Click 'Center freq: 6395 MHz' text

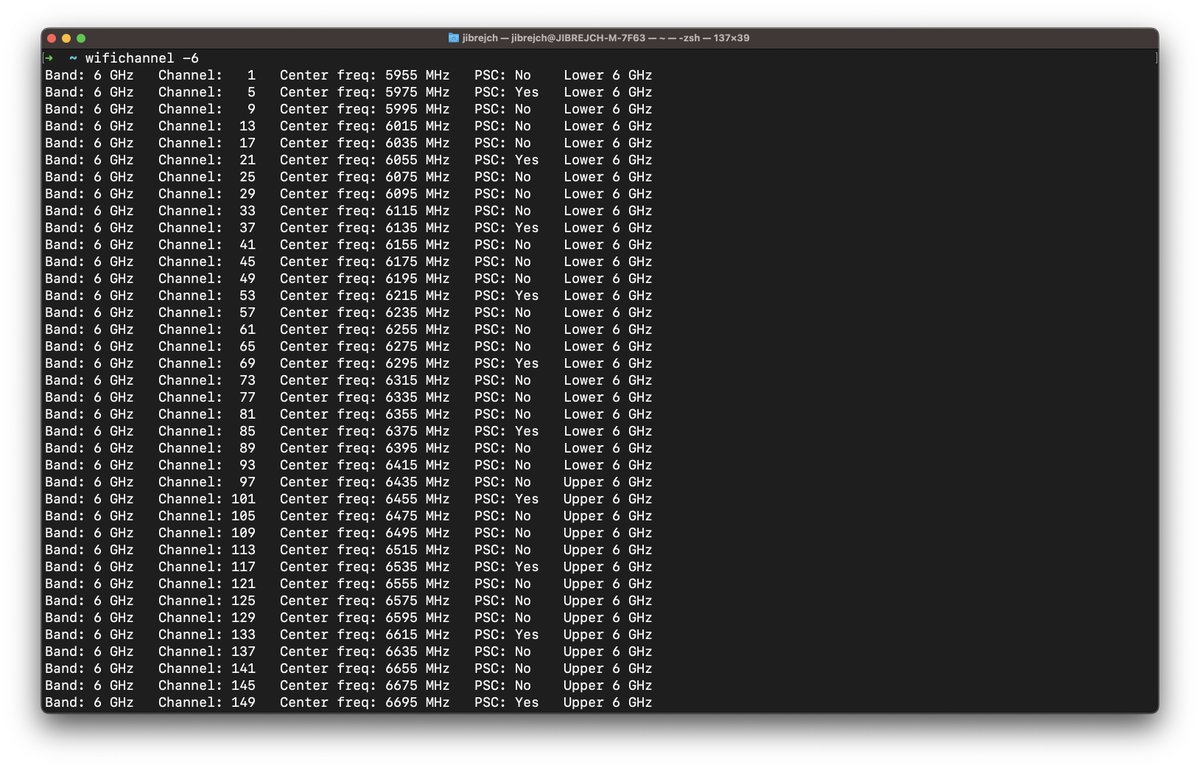click(x=364, y=449)
